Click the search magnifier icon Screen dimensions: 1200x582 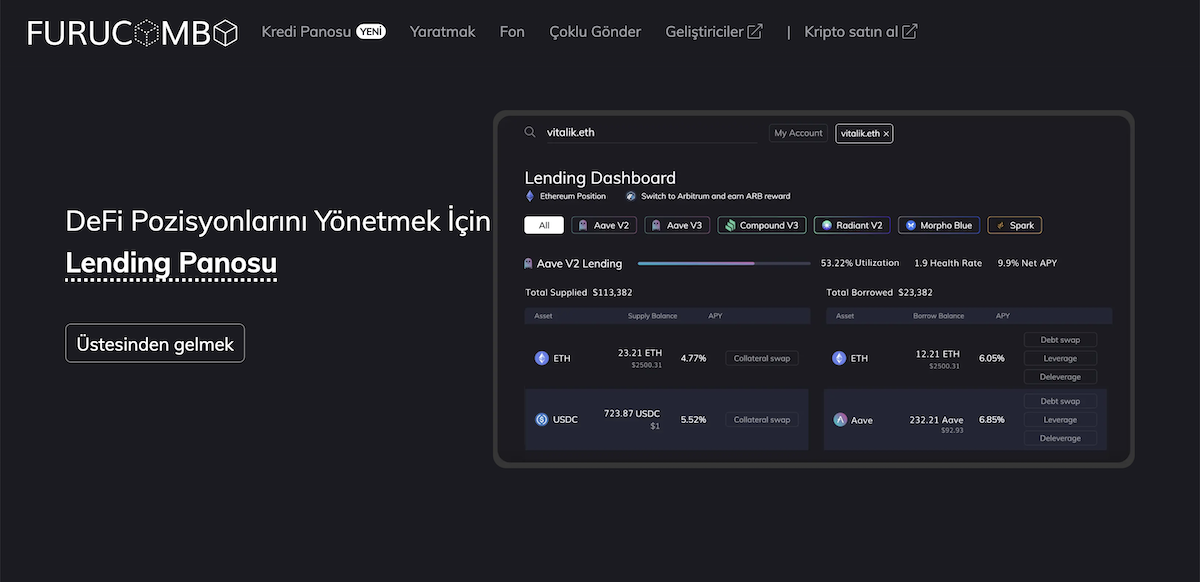530,132
